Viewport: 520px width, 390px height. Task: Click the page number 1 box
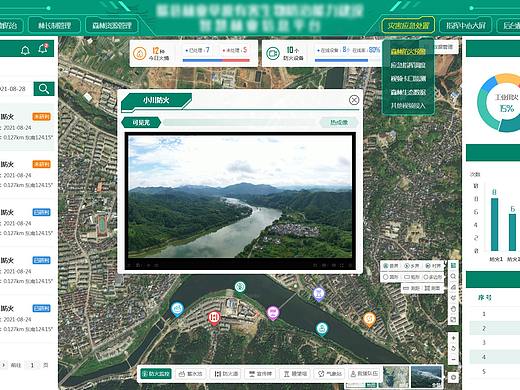pos(32,365)
